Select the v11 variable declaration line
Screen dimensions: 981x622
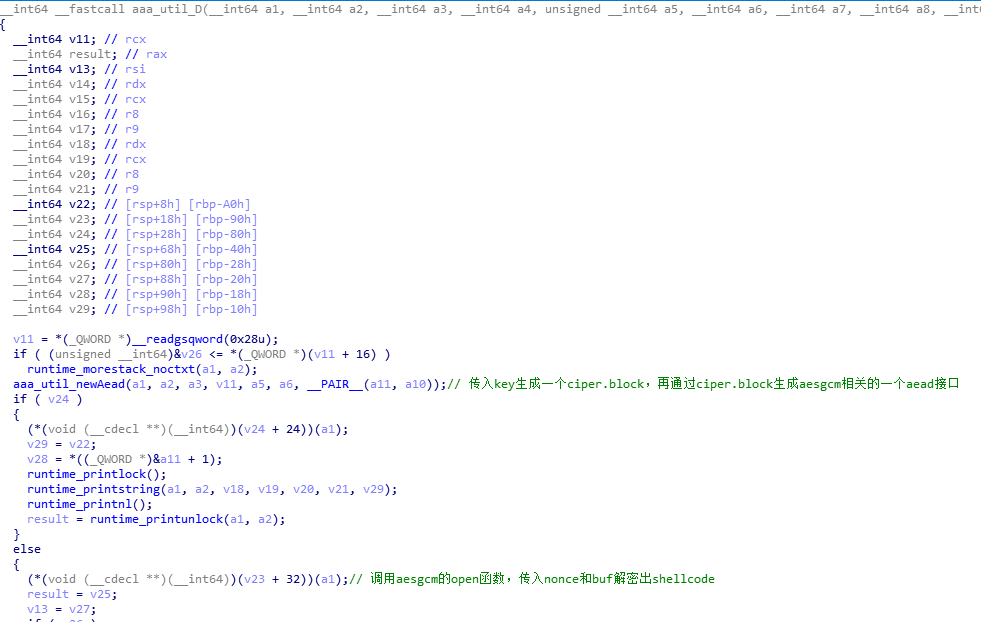click(78, 39)
